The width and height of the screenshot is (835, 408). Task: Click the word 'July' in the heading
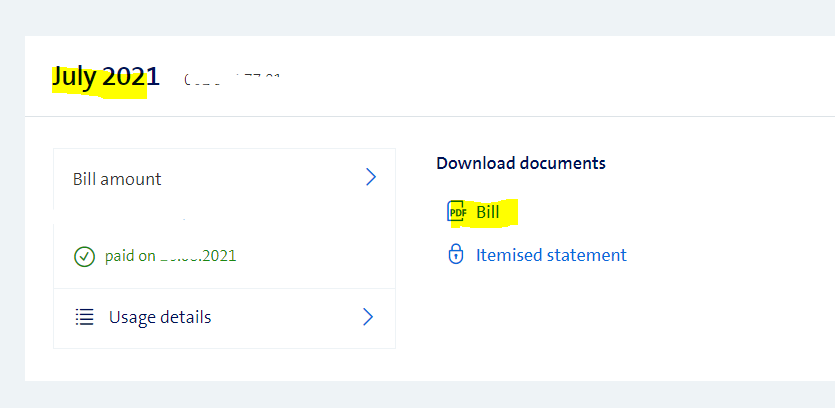tap(75, 76)
